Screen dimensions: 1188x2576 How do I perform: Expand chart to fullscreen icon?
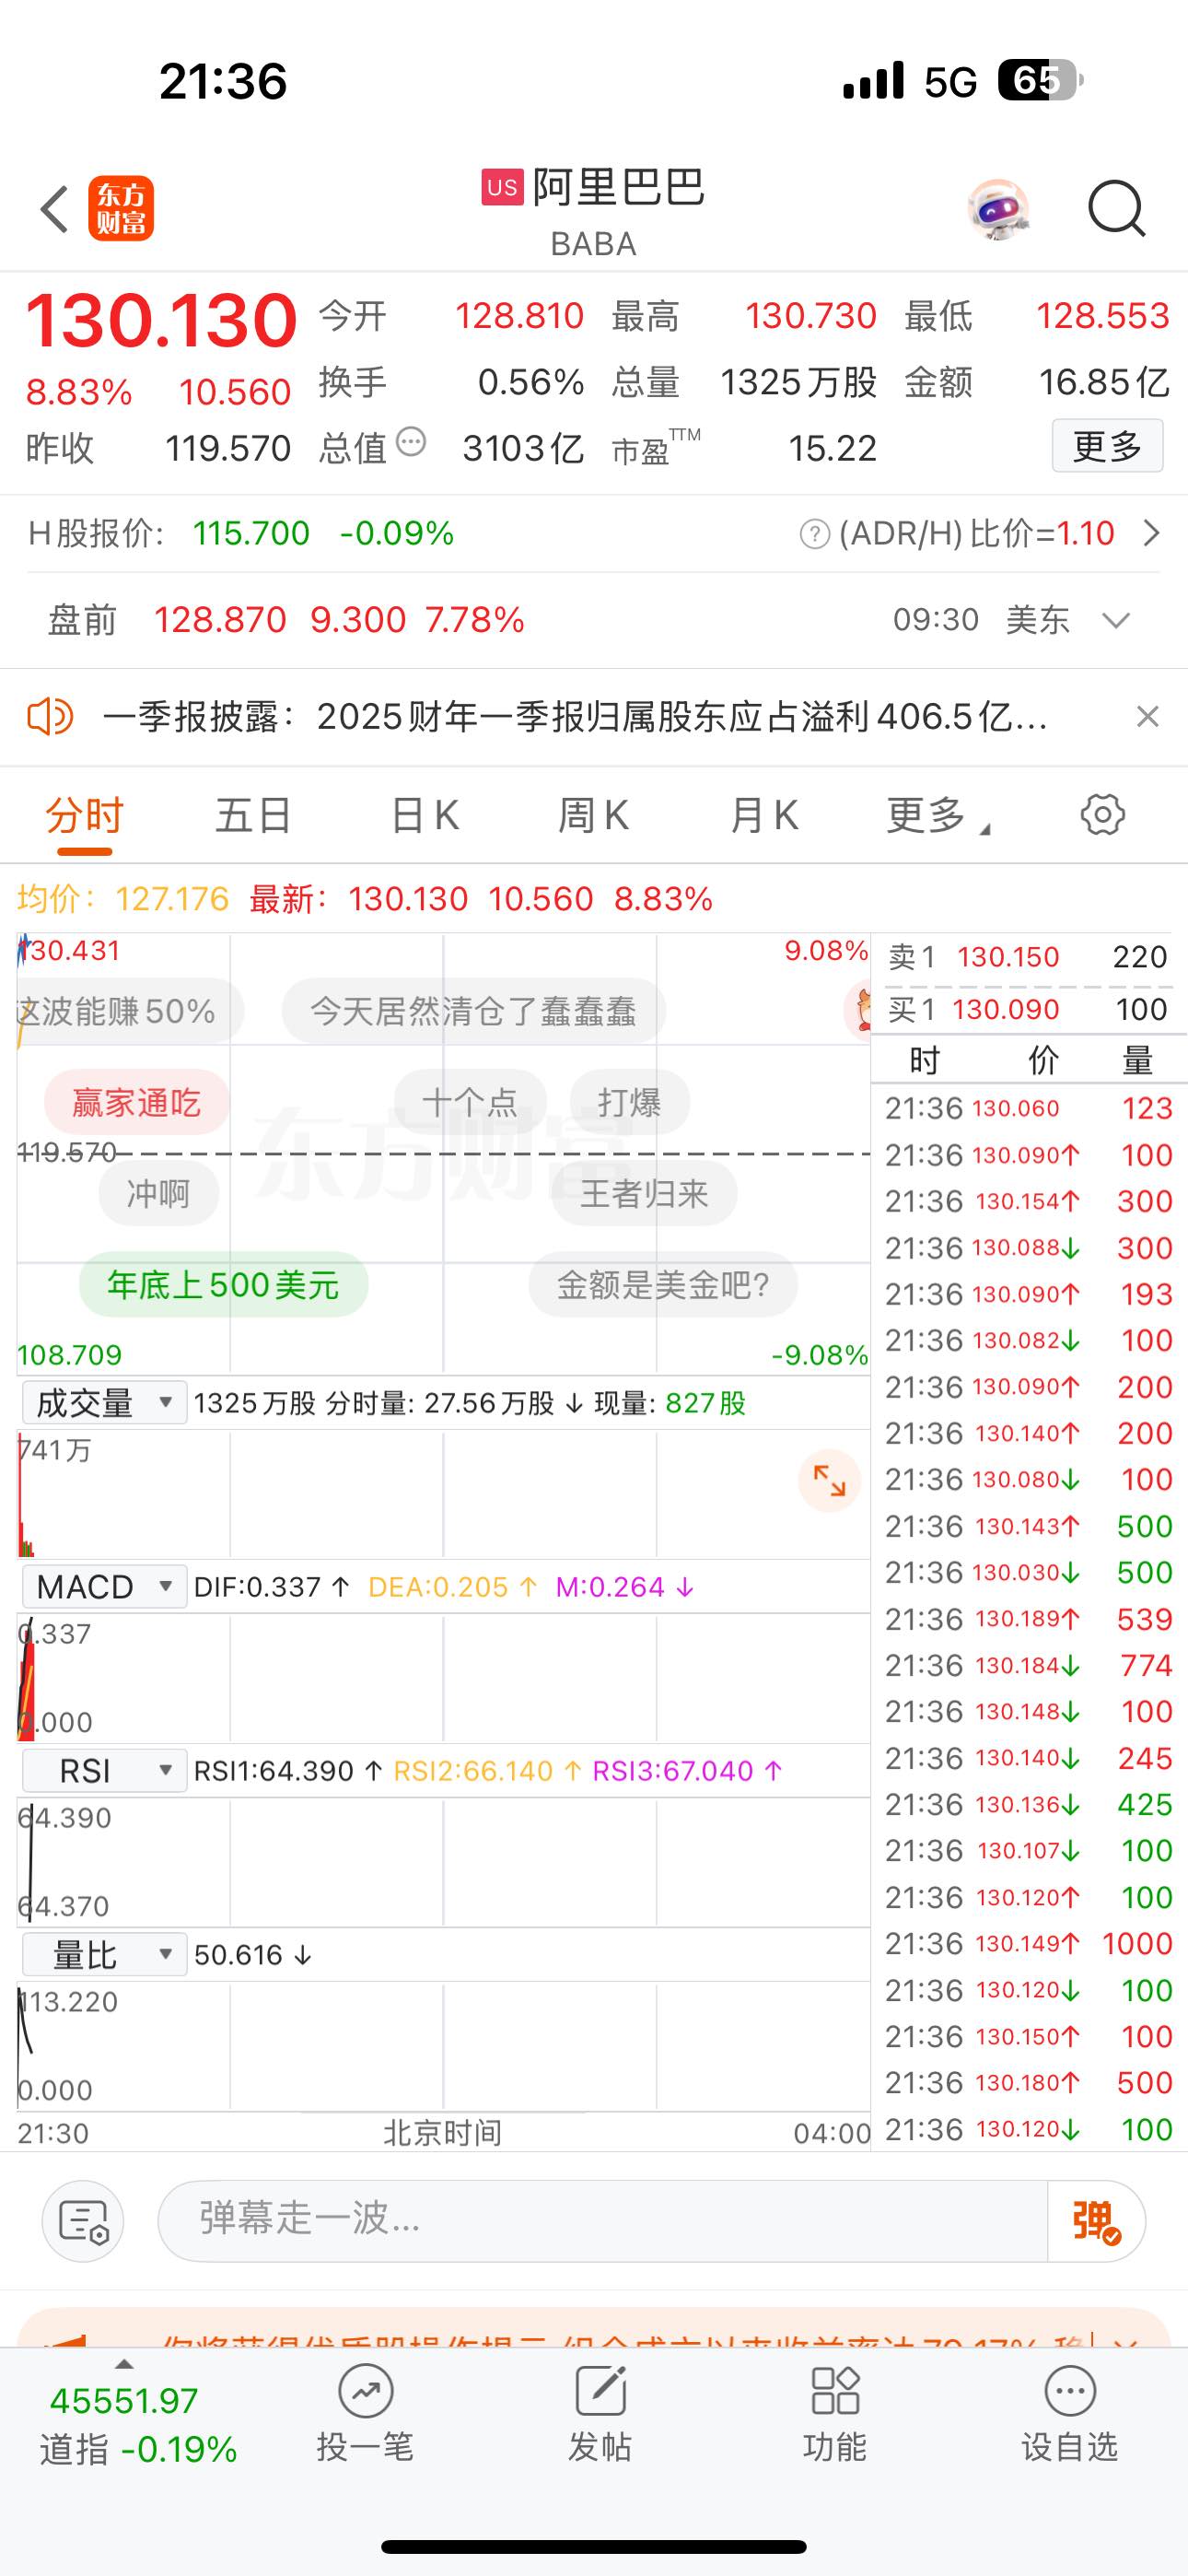pos(829,1480)
